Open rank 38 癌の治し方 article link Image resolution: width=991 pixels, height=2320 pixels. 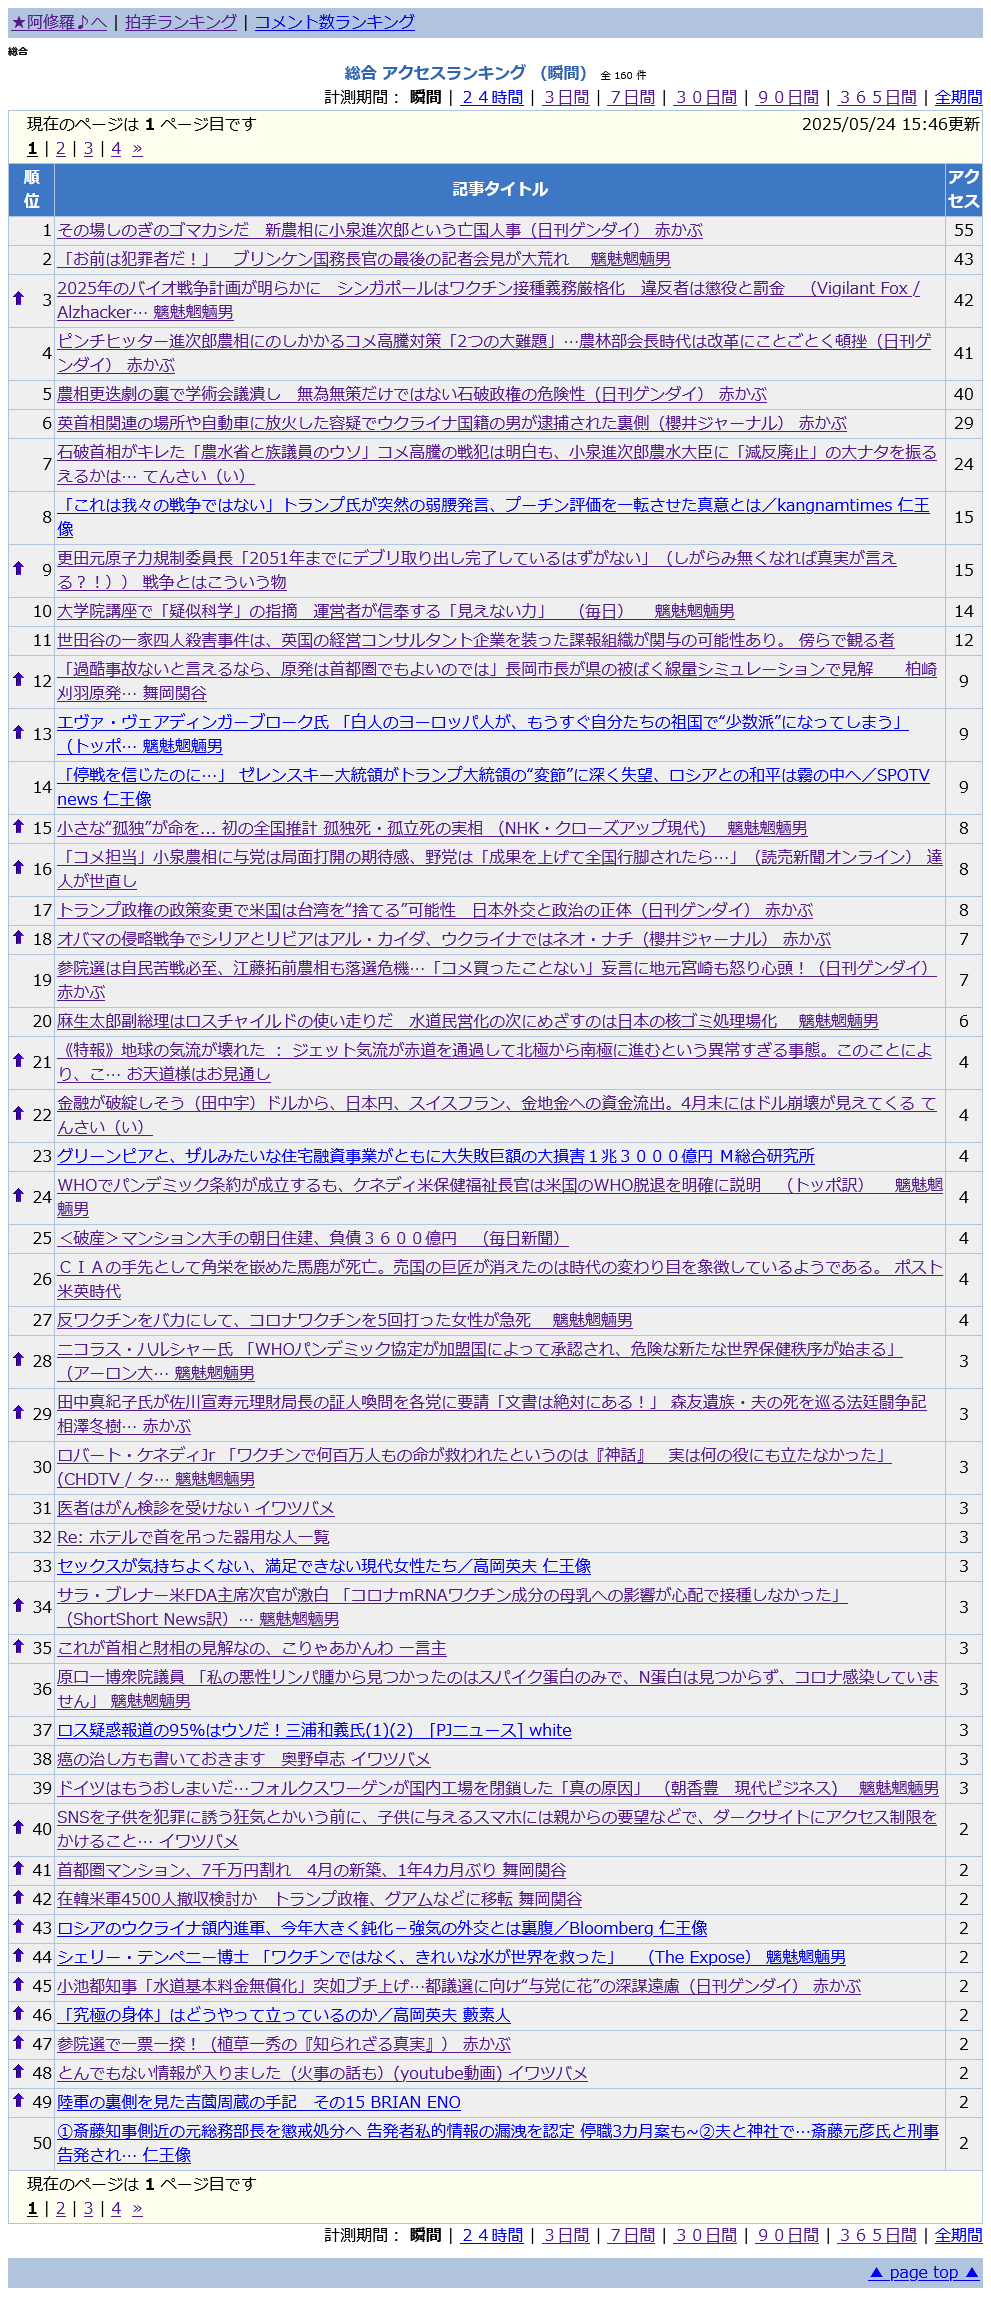(x=244, y=1759)
